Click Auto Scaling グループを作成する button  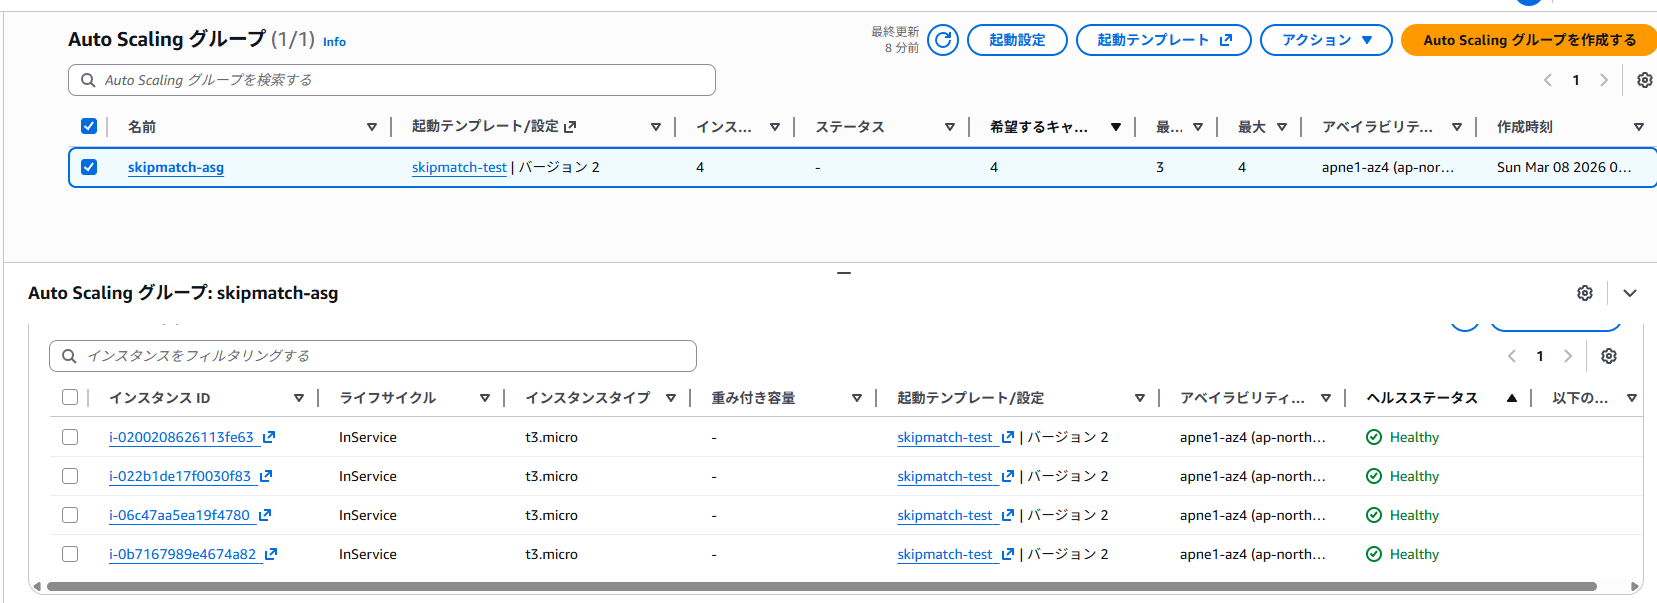point(1529,40)
